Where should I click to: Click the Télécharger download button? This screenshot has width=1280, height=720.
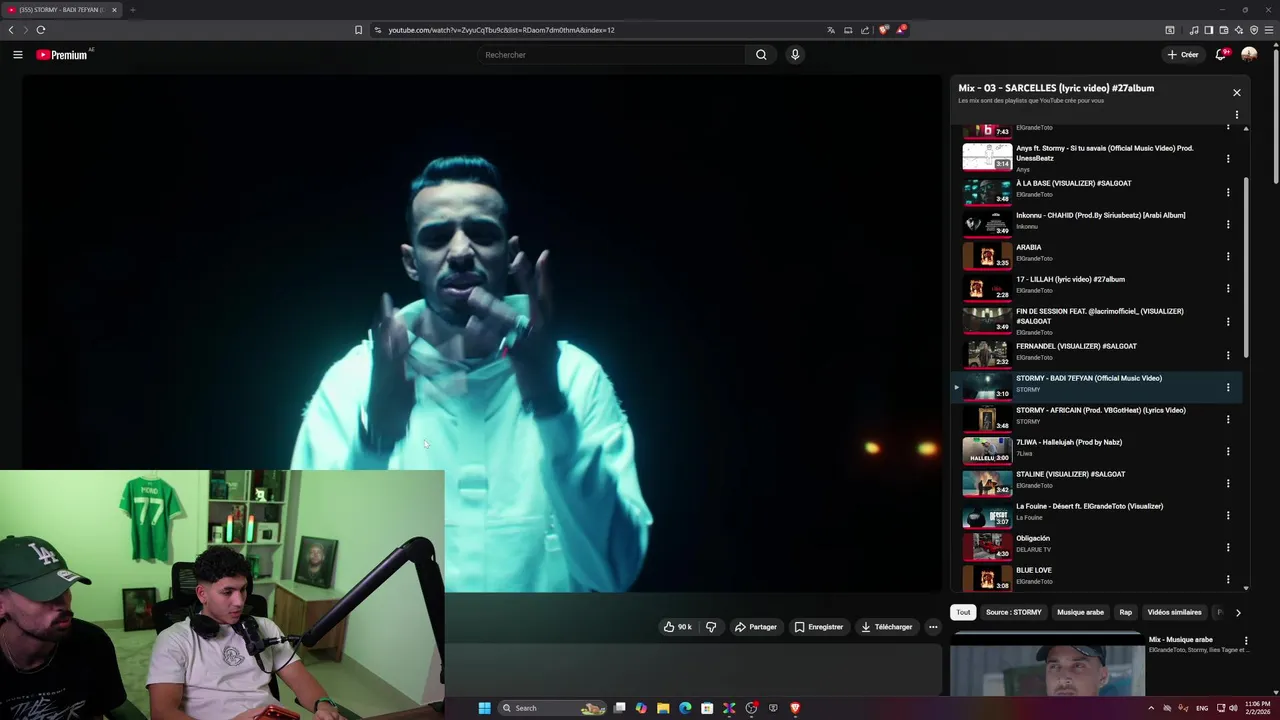tap(887, 627)
